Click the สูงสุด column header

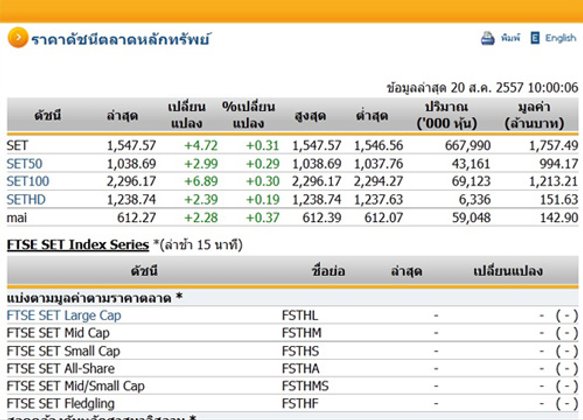310,116
